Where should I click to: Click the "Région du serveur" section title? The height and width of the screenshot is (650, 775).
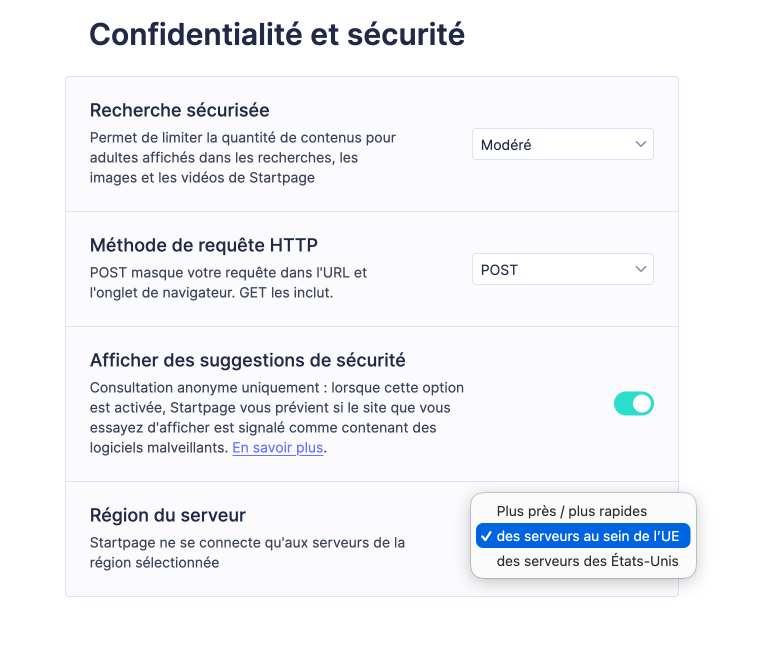click(167, 515)
